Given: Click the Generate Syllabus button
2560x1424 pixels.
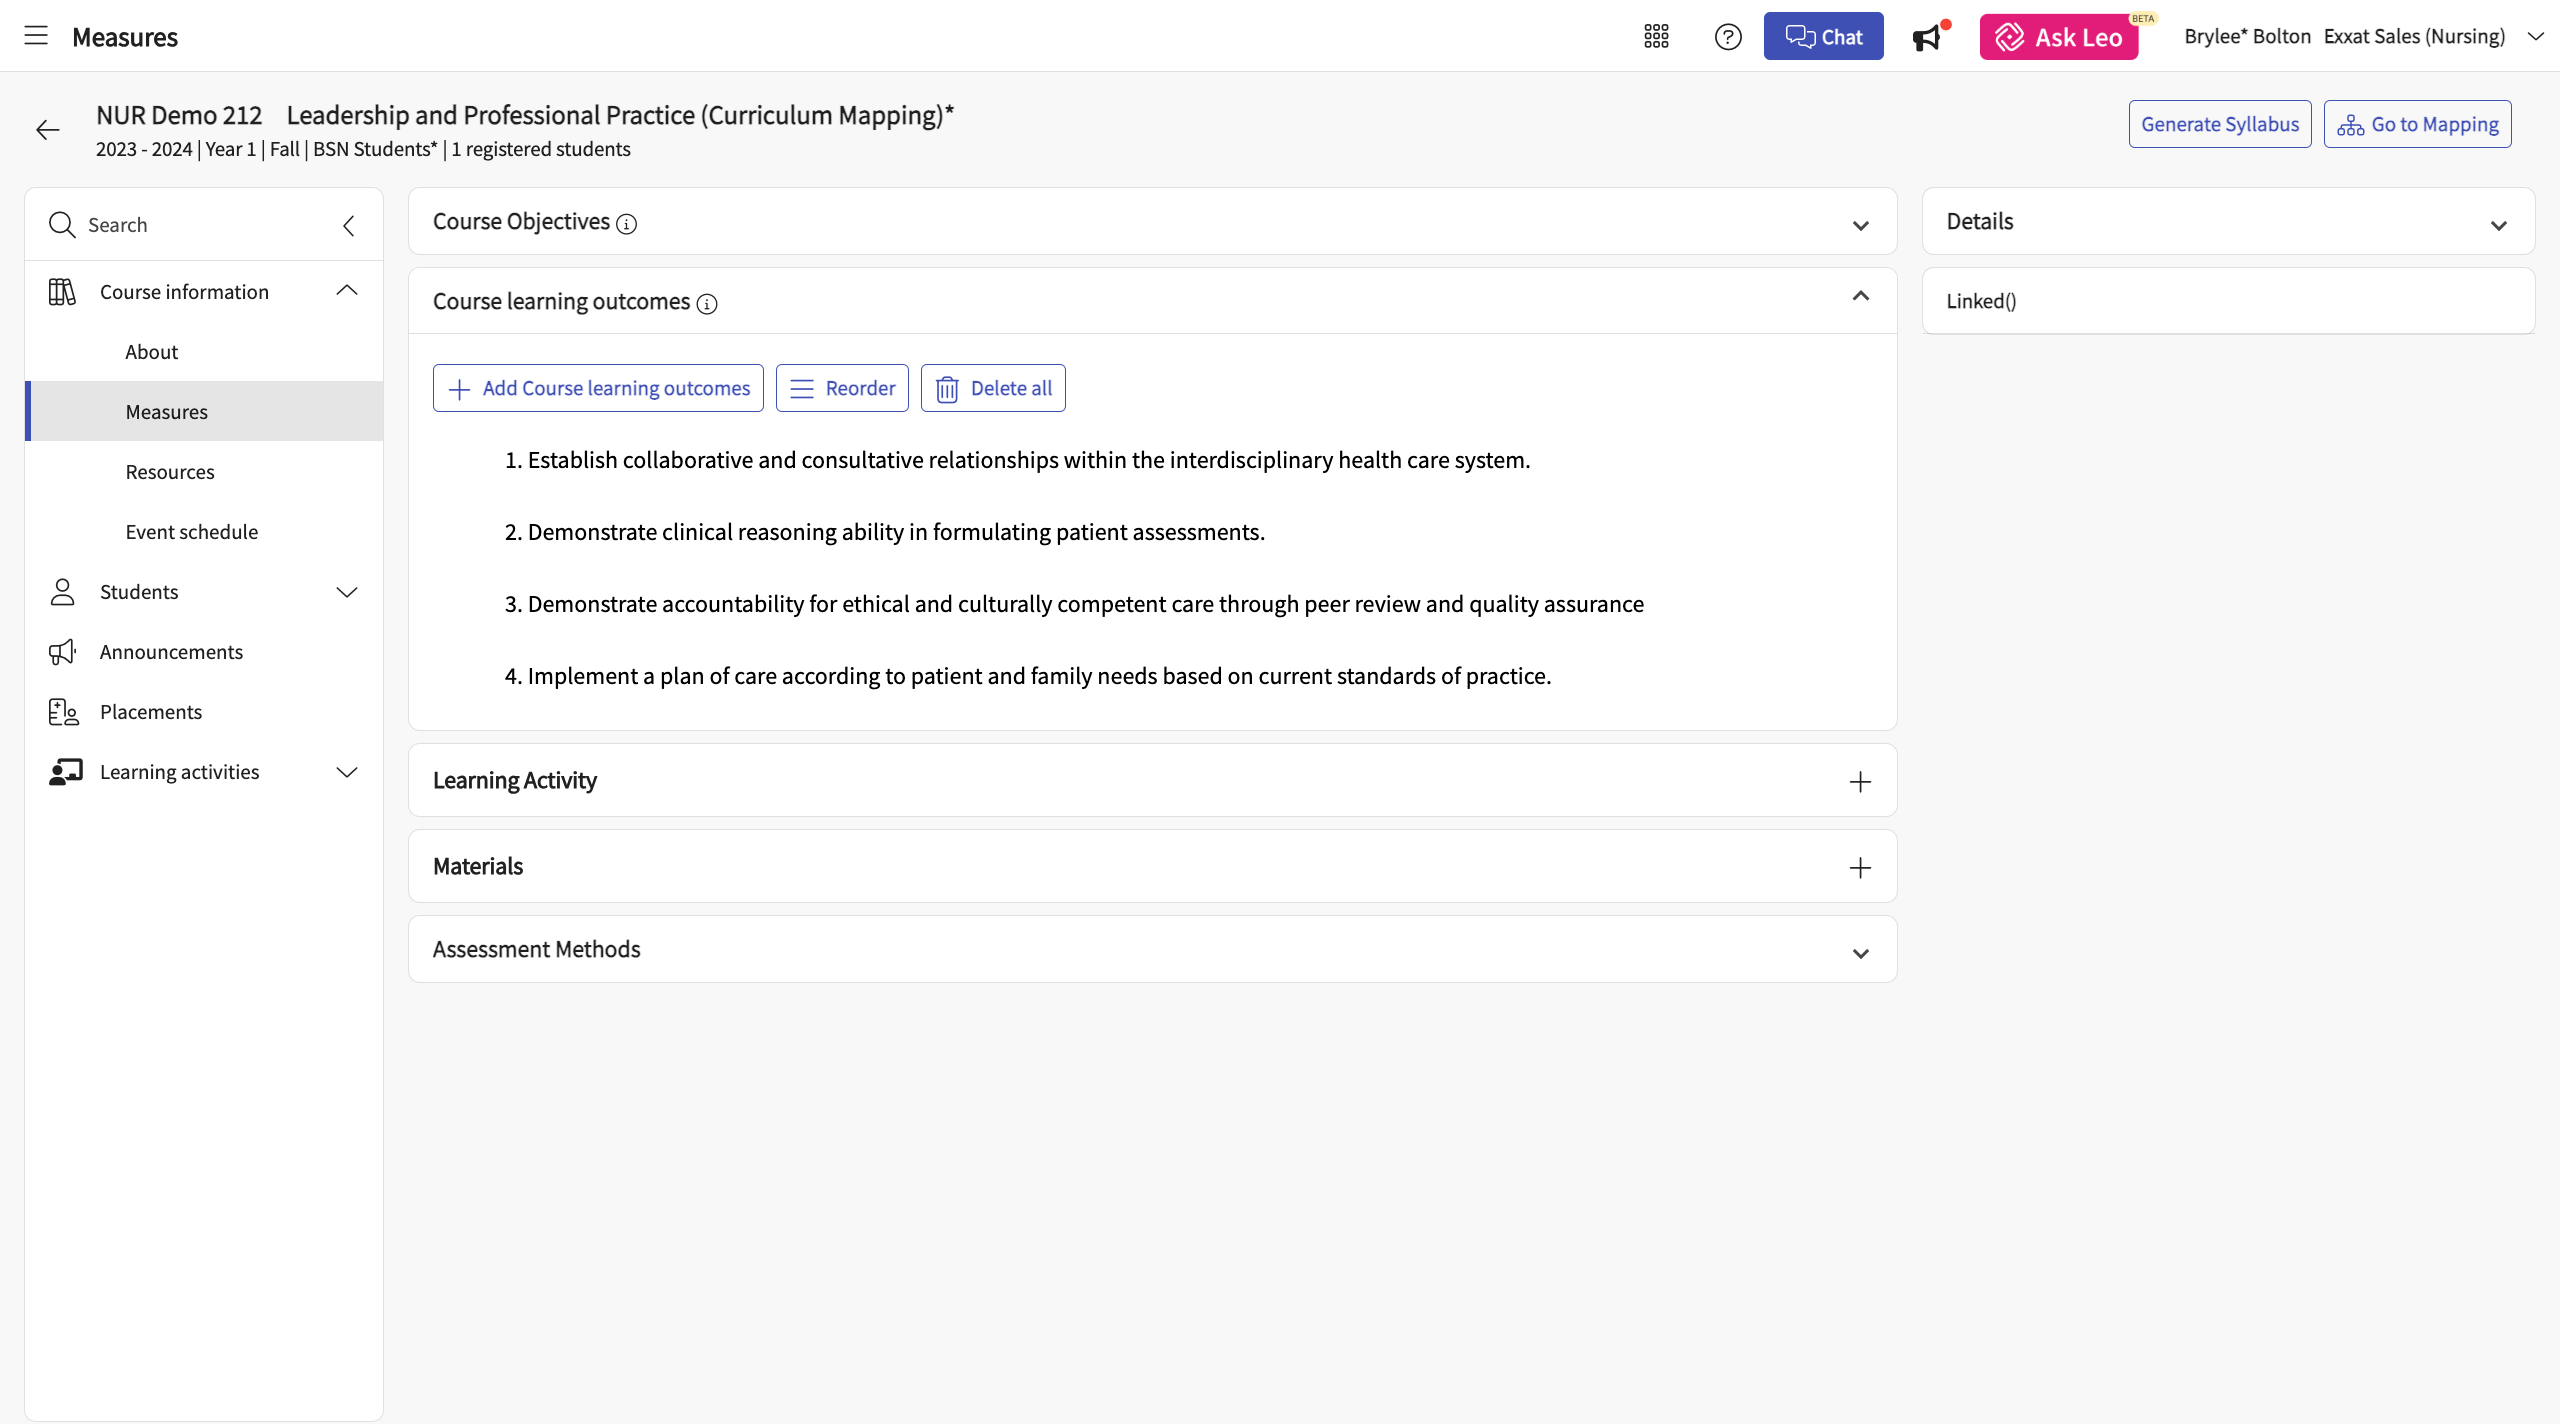Looking at the screenshot, I should (x=2219, y=124).
